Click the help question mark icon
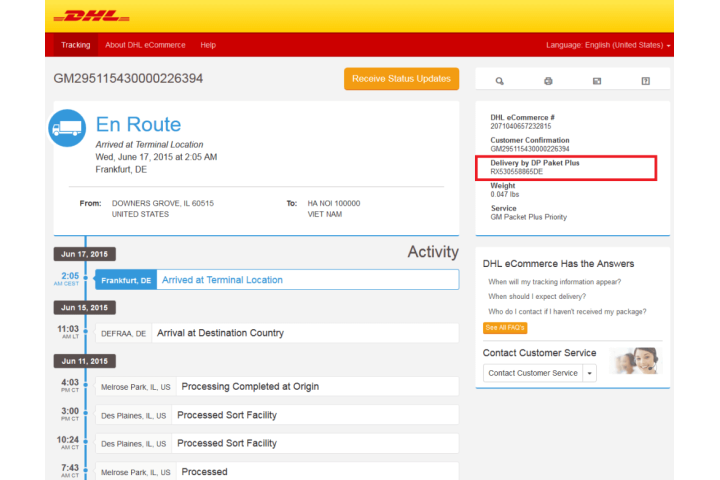Screen dimensions: 720x480 click(646, 81)
